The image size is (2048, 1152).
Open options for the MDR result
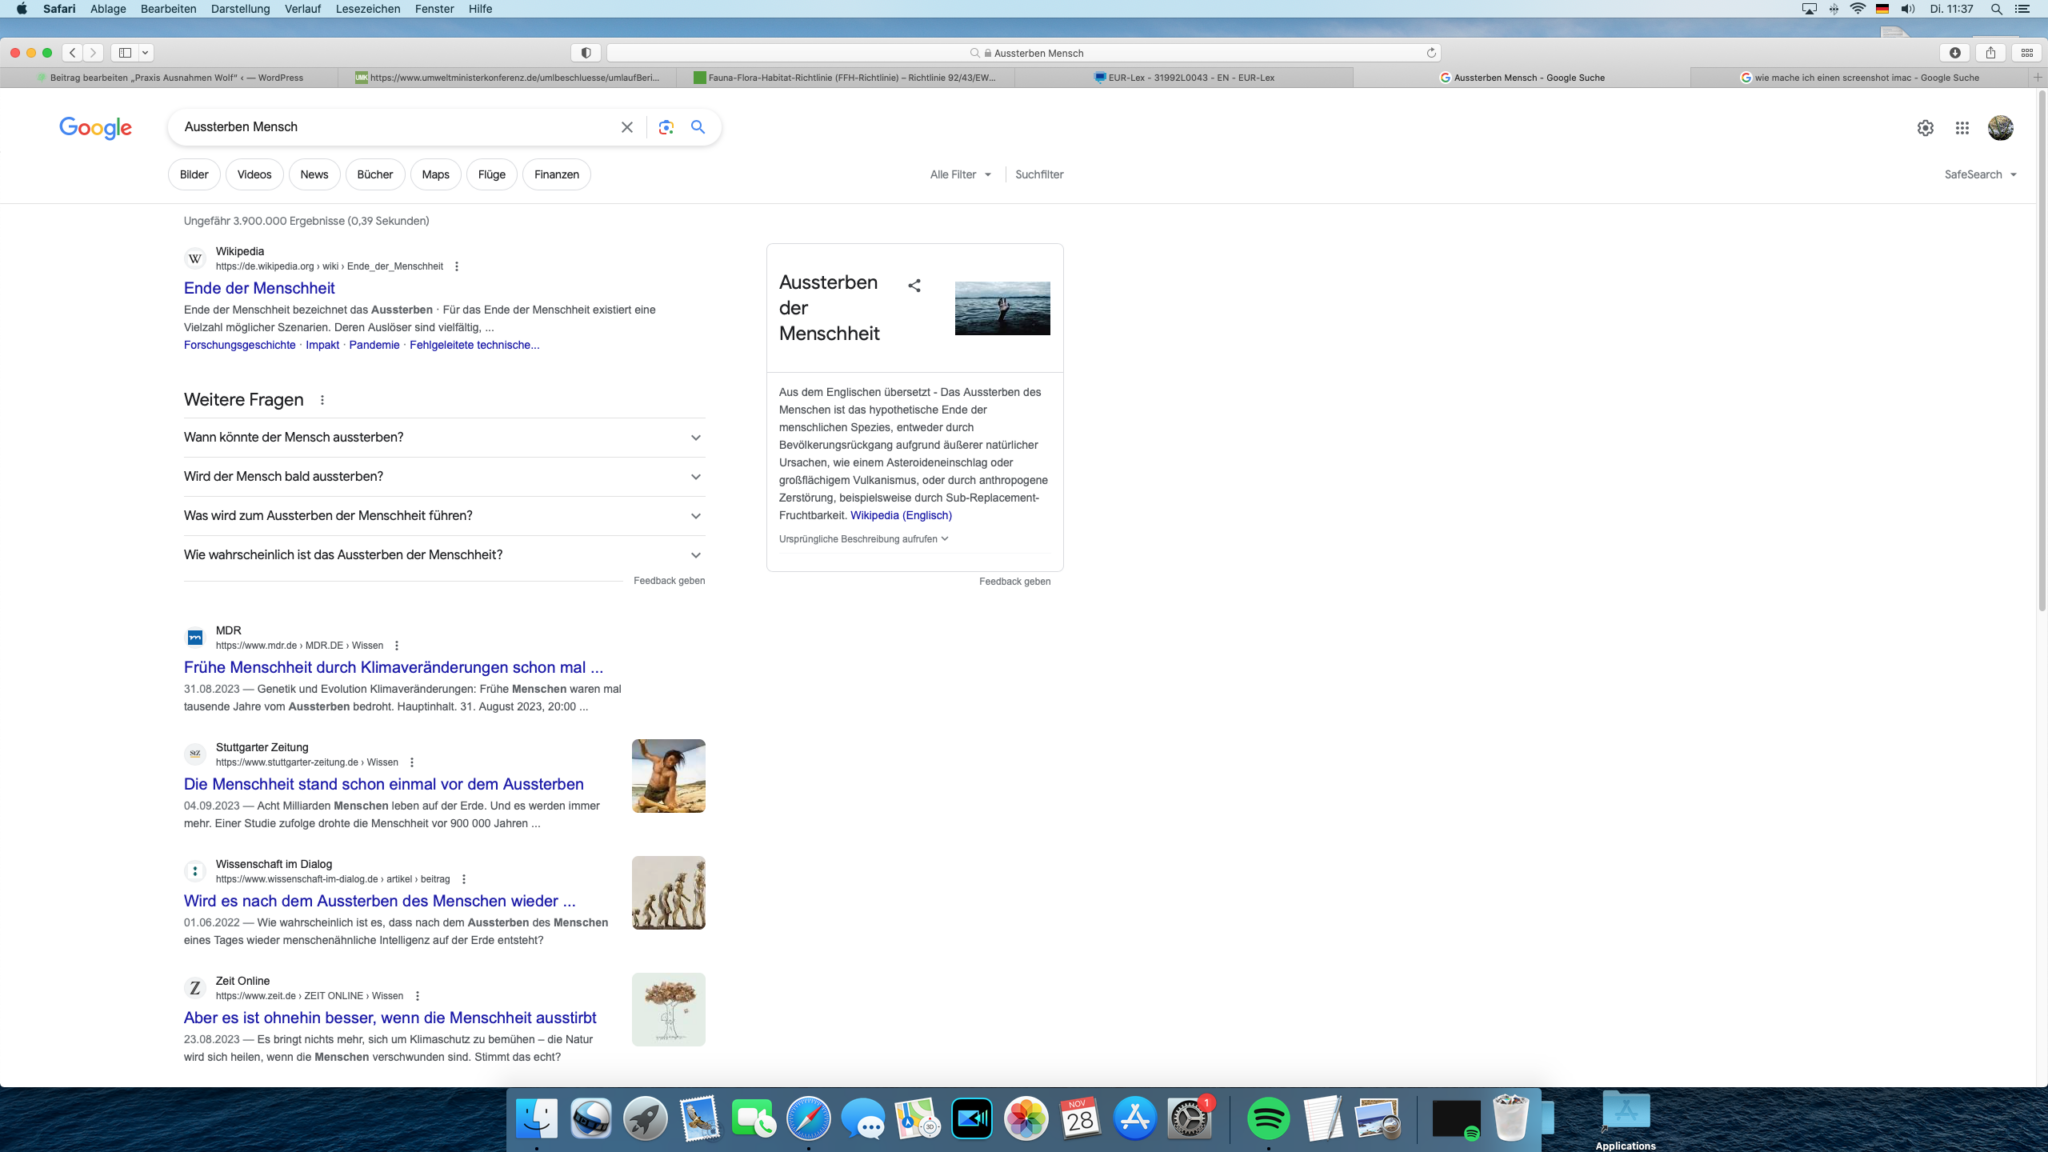pos(397,645)
